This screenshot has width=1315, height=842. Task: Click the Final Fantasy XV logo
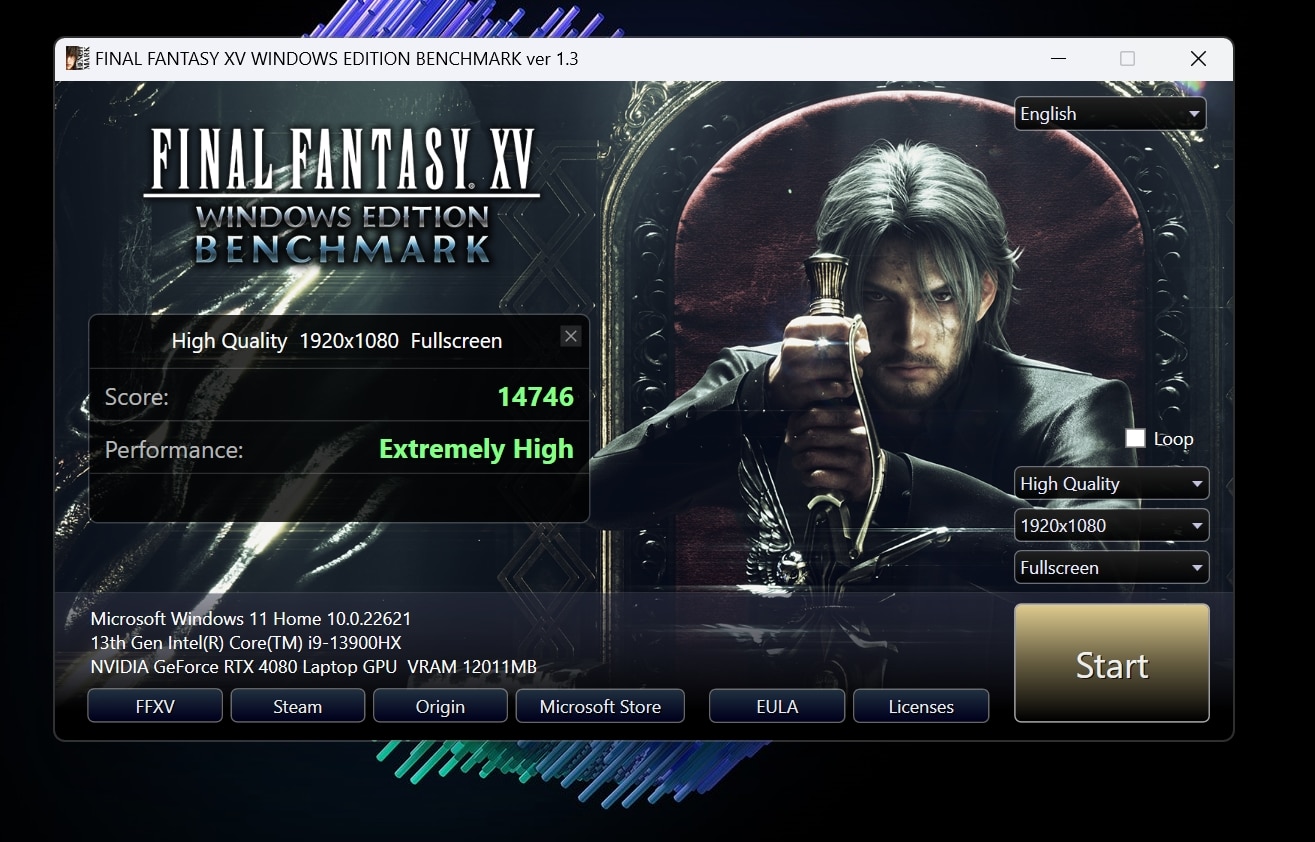point(342,196)
